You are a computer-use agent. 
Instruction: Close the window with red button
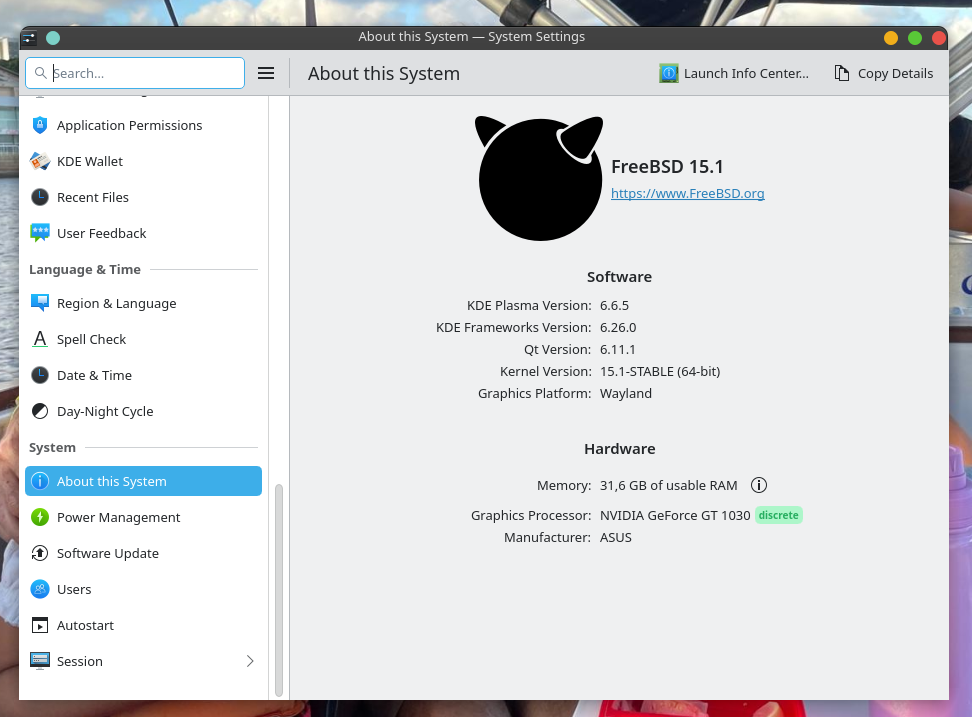point(939,38)
